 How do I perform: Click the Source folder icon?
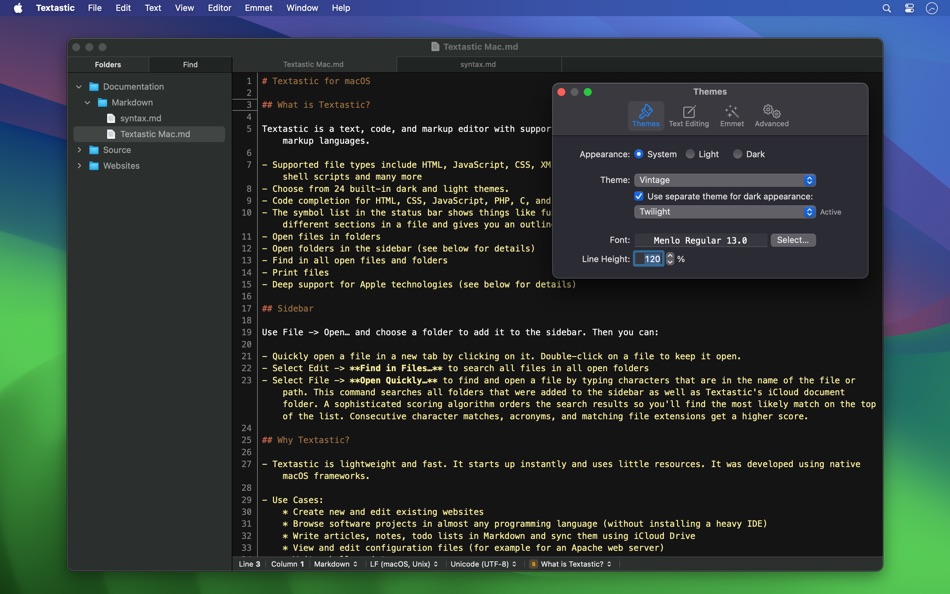[94, 150]
